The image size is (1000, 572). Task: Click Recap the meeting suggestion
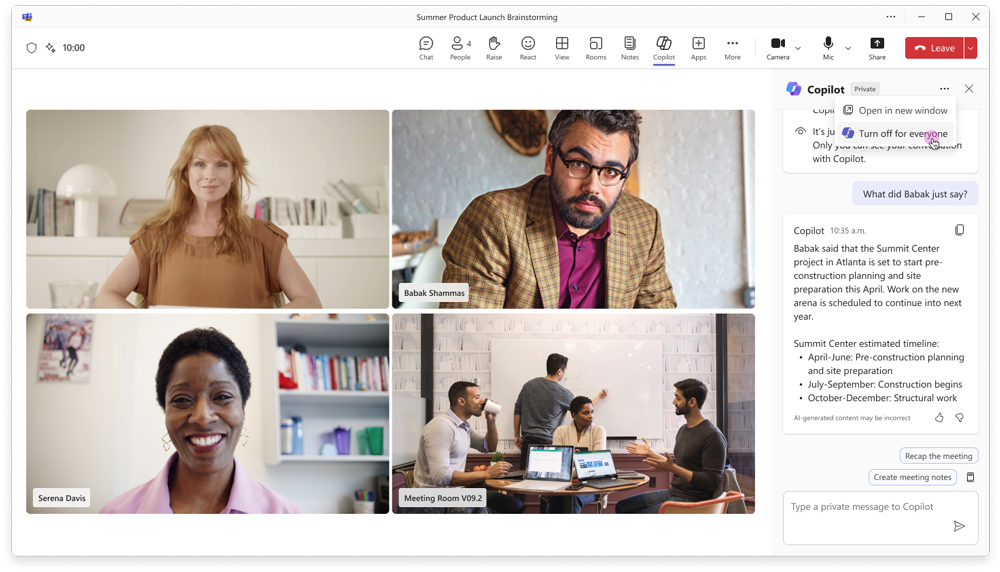coord(938,456)
